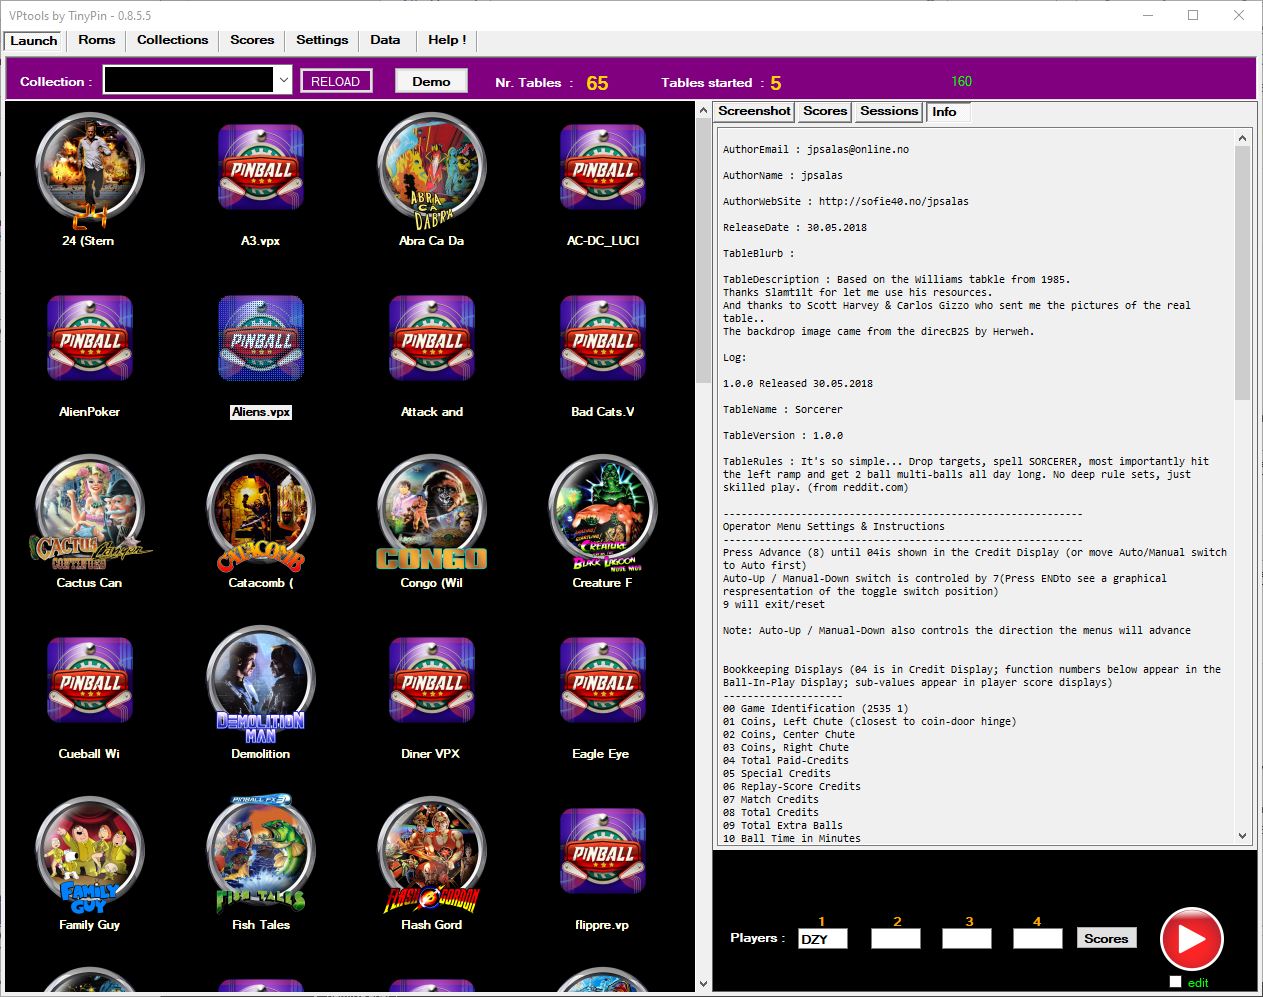Open the Screenshot tab
Viewport: 1263px width, 997px height.
click(x=754, y=111)
